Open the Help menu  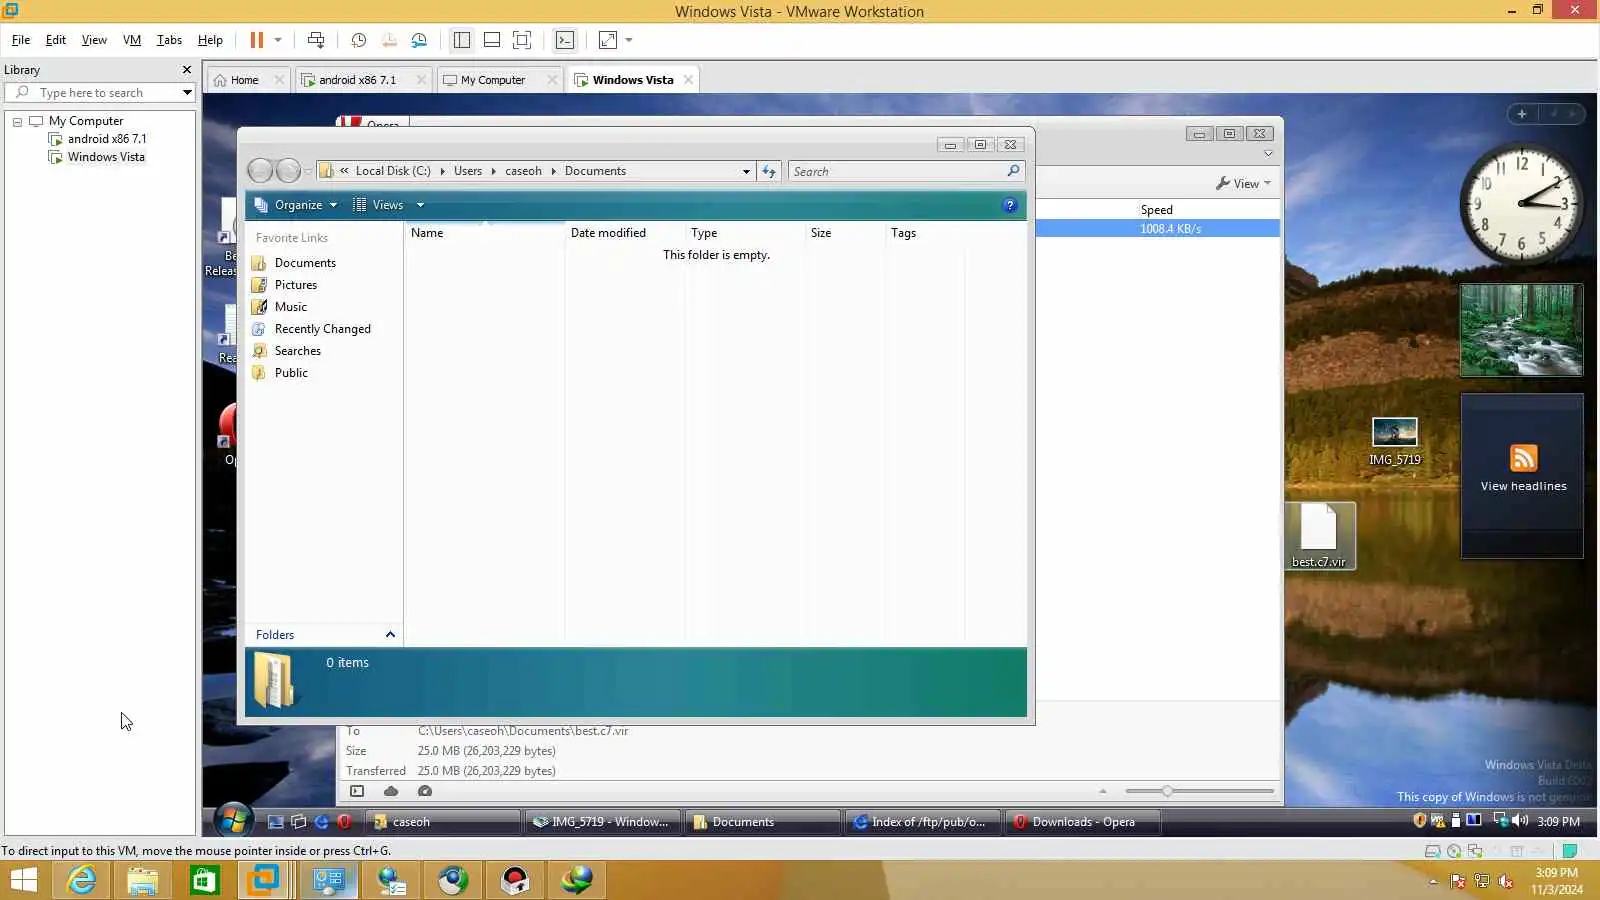click(x=210, y=40)
